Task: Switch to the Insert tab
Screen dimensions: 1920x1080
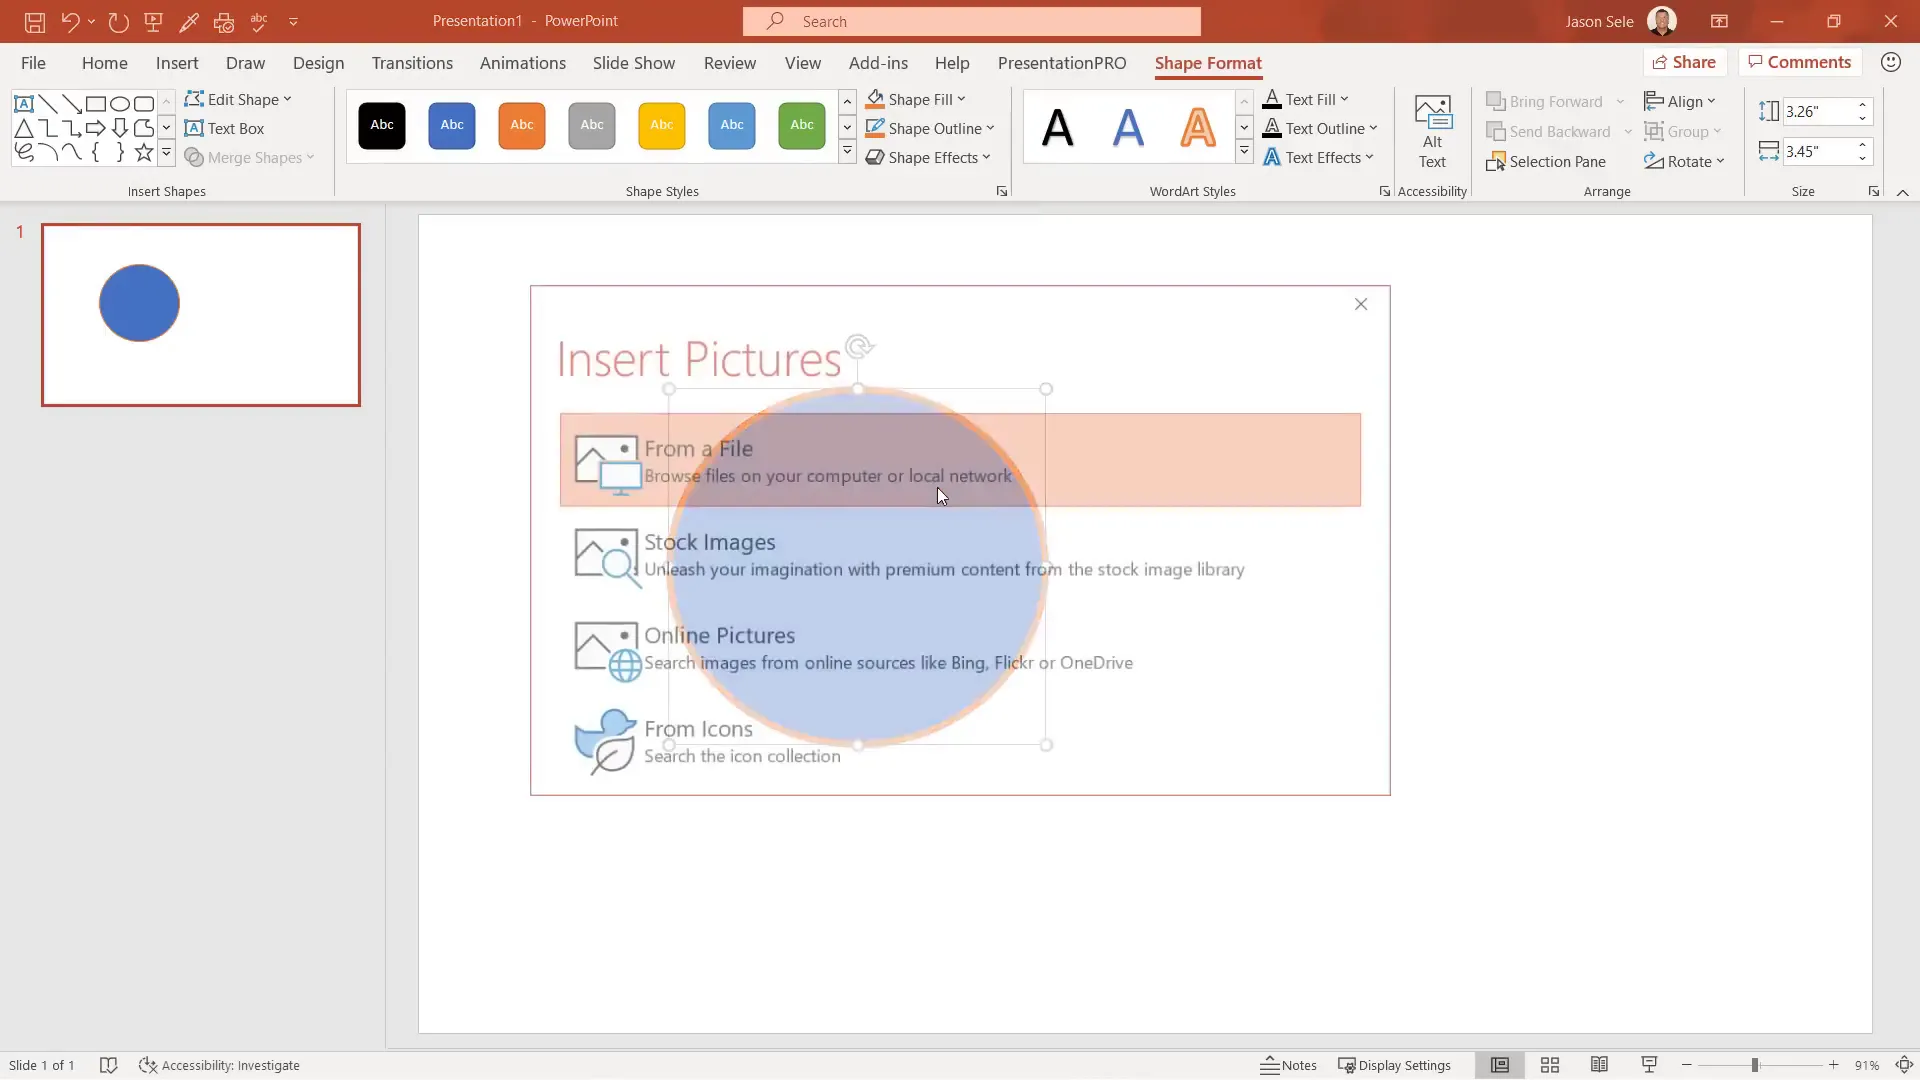Action: coord(177,62)
